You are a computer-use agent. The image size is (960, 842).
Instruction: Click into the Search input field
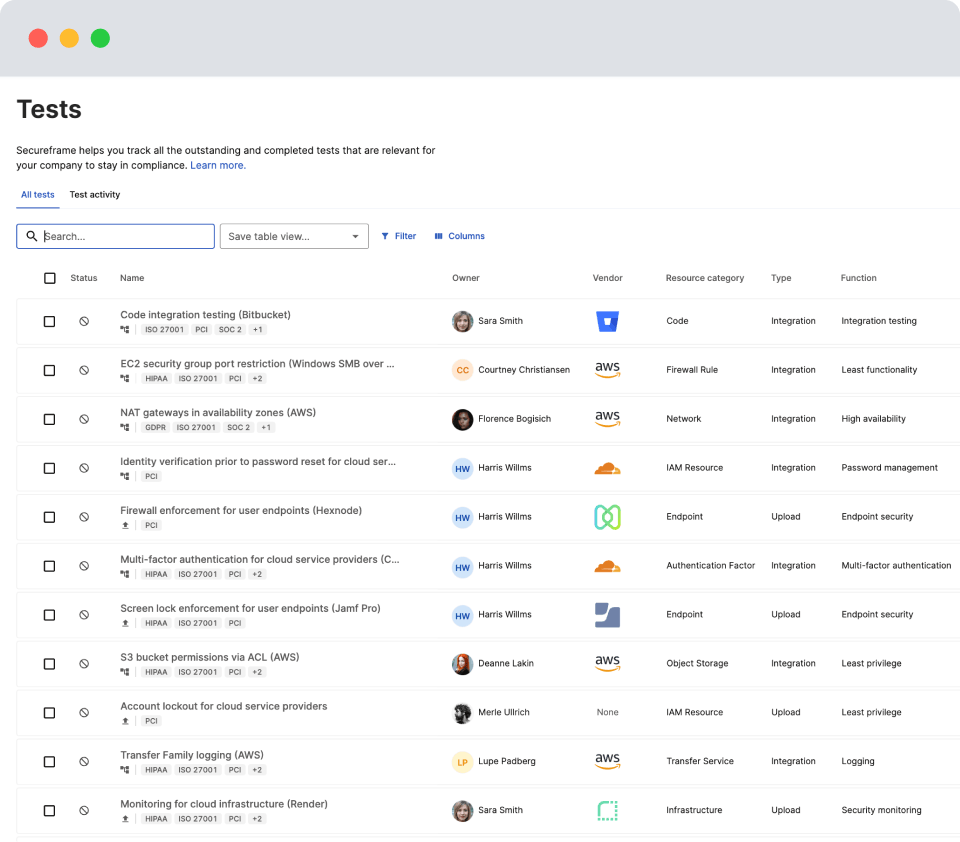(125, 236)
